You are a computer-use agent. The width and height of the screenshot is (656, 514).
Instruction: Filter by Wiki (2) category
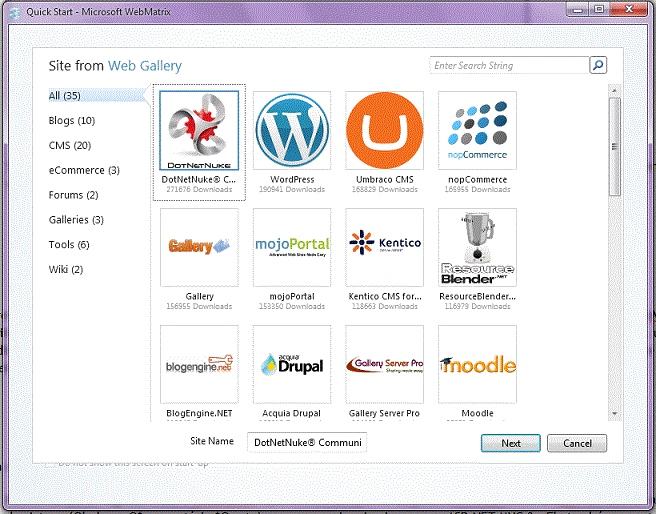coord(66,269)
